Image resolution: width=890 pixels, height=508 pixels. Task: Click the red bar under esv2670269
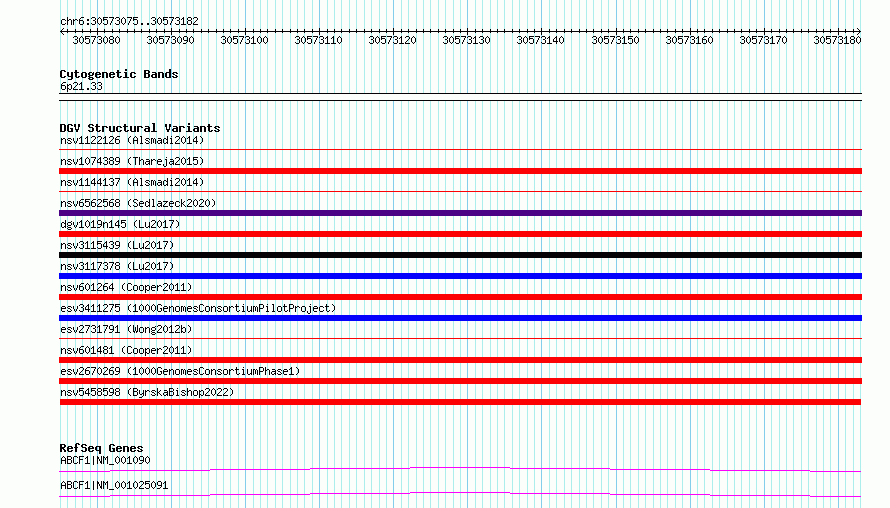click(460, 381)
